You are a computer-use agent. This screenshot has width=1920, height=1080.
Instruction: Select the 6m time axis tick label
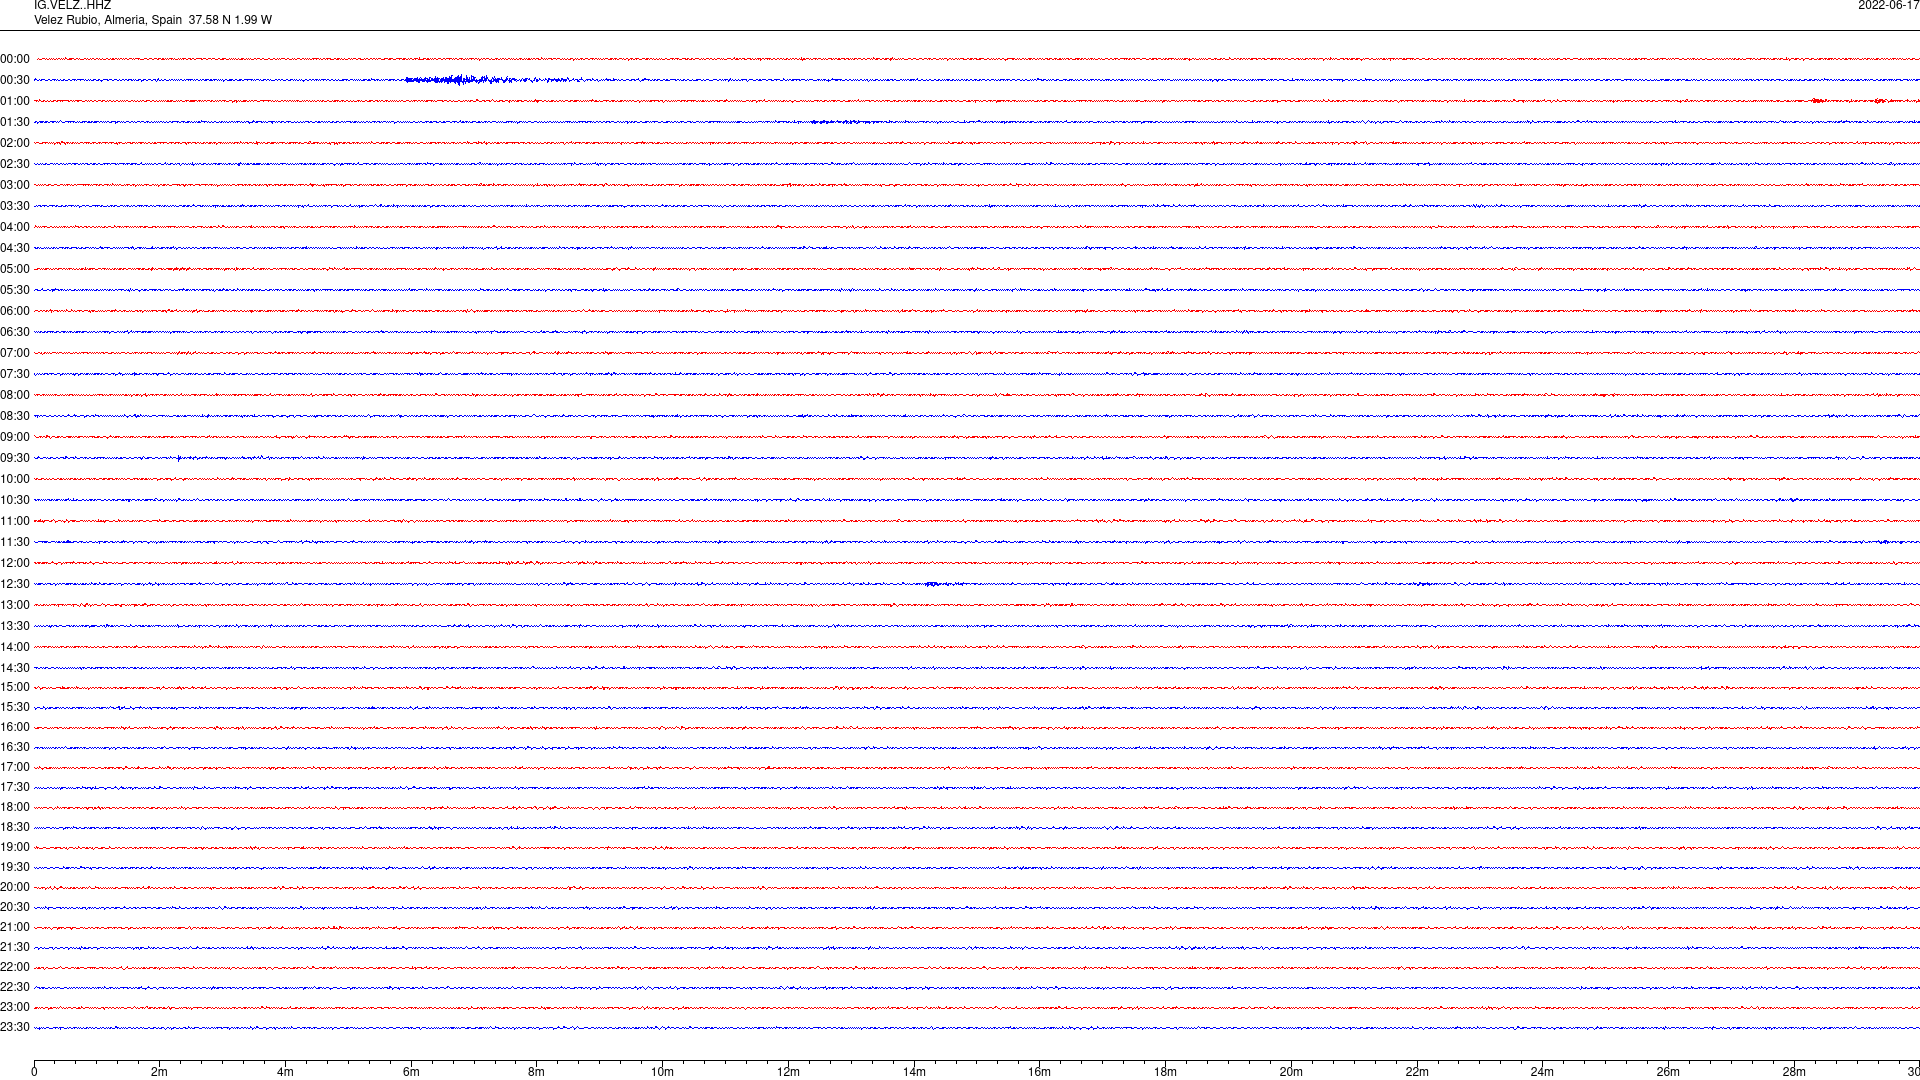click(411, 1072)
